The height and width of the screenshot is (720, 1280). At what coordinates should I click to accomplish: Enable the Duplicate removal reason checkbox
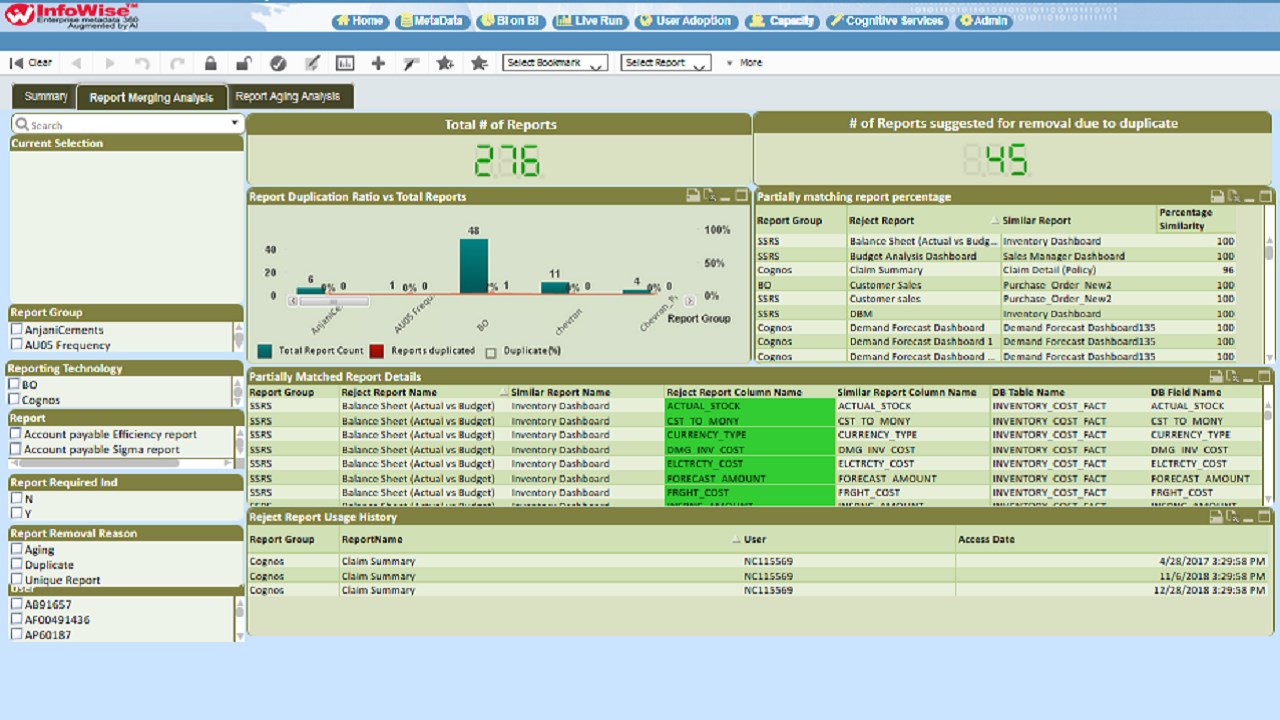point(17,565)
